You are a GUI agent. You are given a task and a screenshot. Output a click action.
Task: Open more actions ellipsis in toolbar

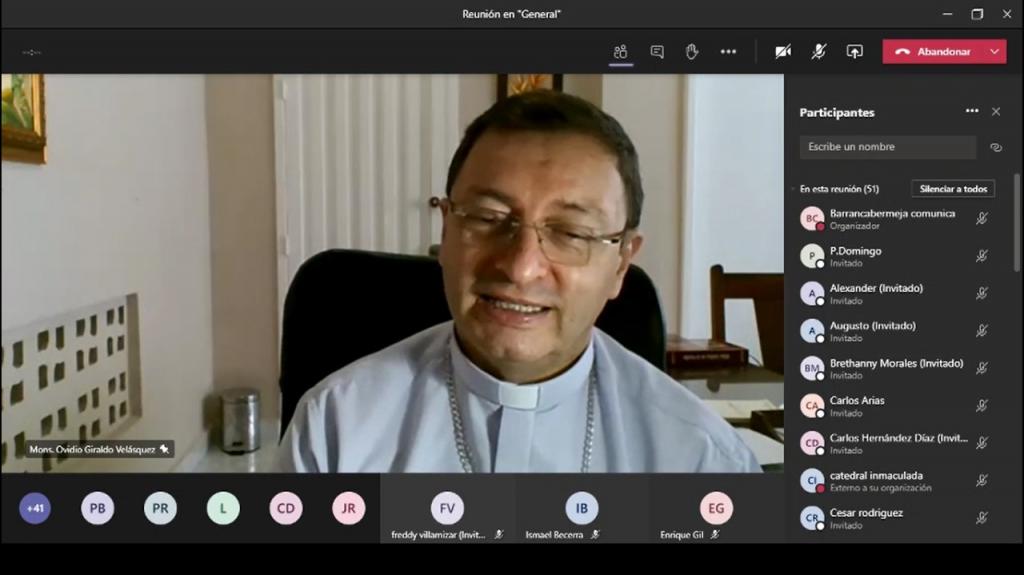(x=728, y=52)
